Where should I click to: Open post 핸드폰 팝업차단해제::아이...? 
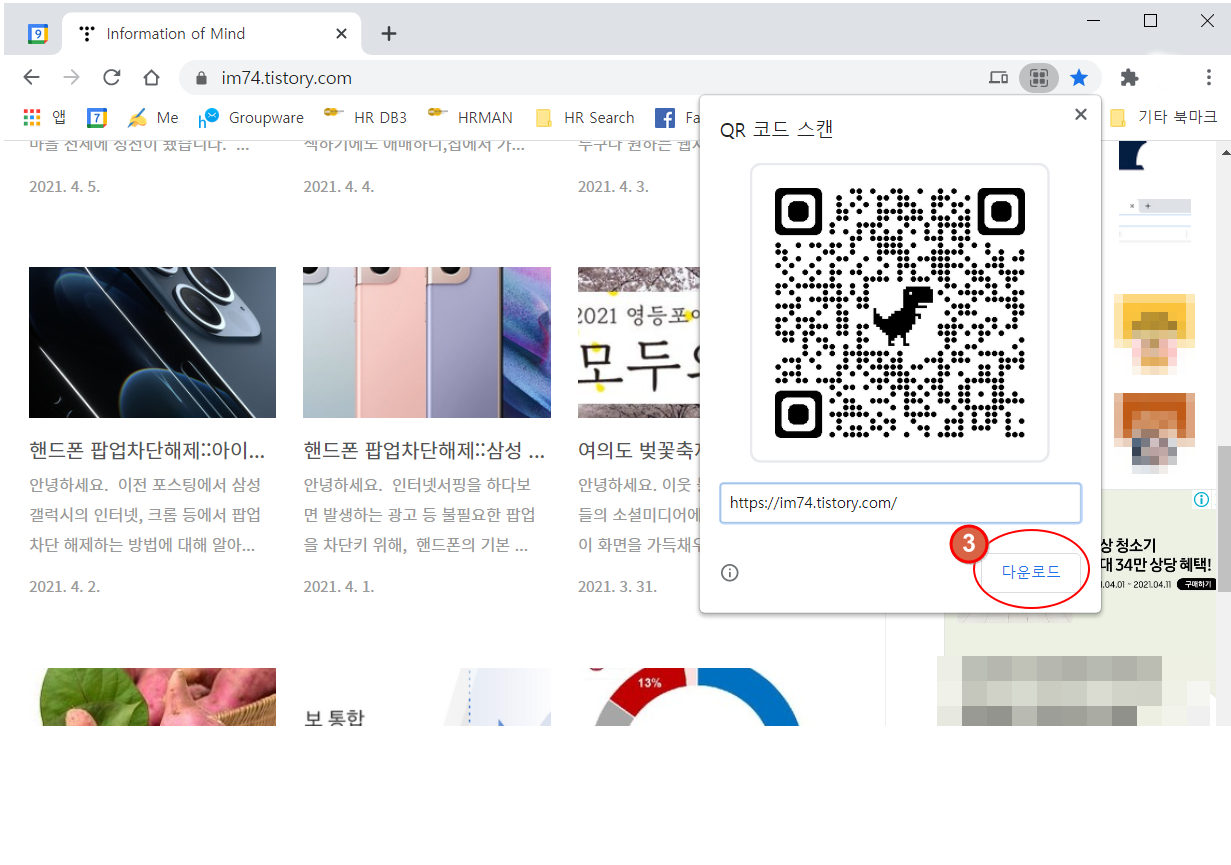point(147,450)
